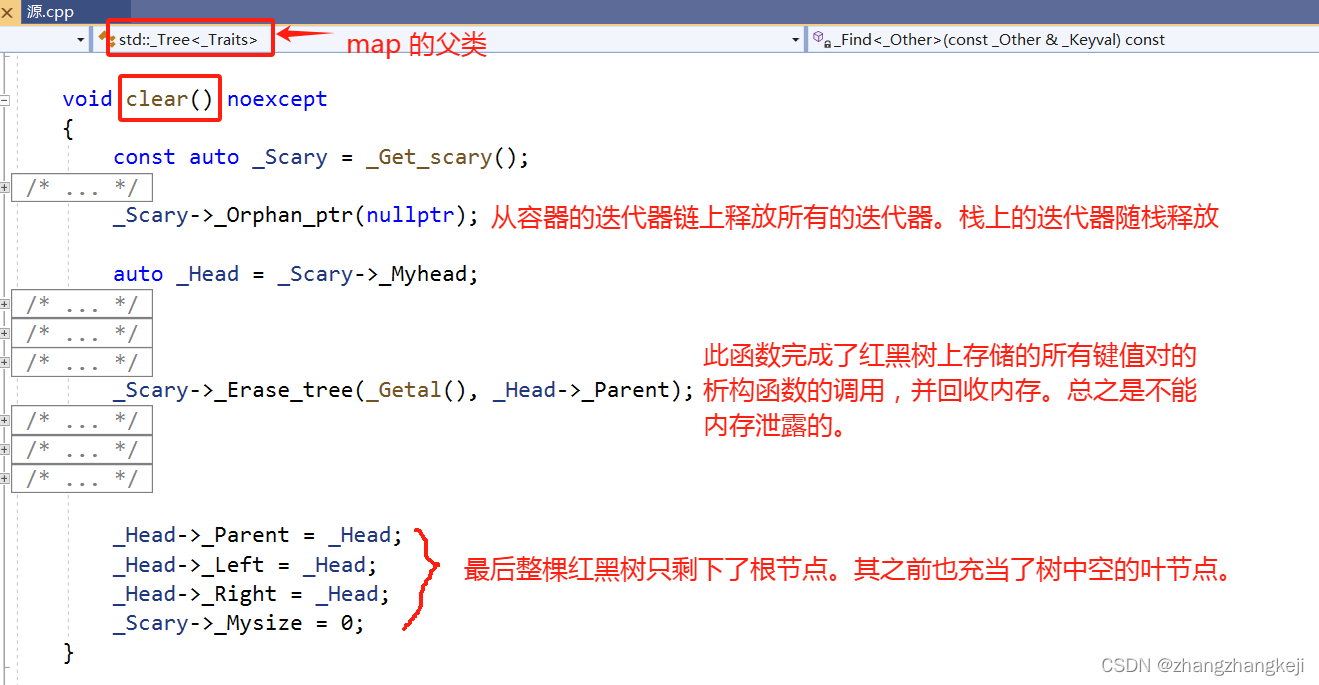This screenshot has width=1319, height=685.
Task: Click the _Head->_Parent = _Head; line
Action: click(258, 535)
